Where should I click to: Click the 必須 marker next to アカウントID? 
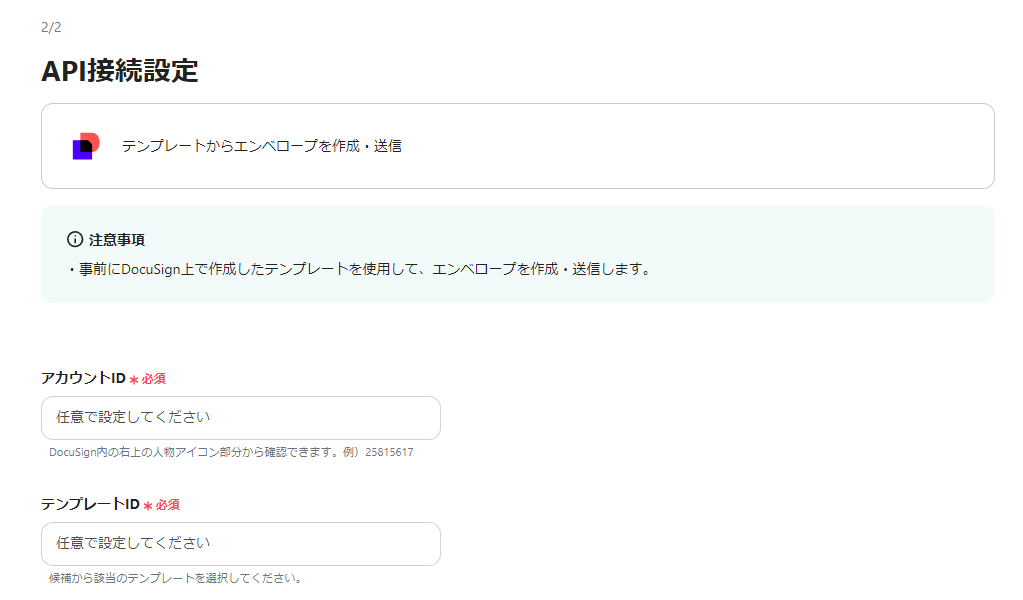(x=150, y=378)
